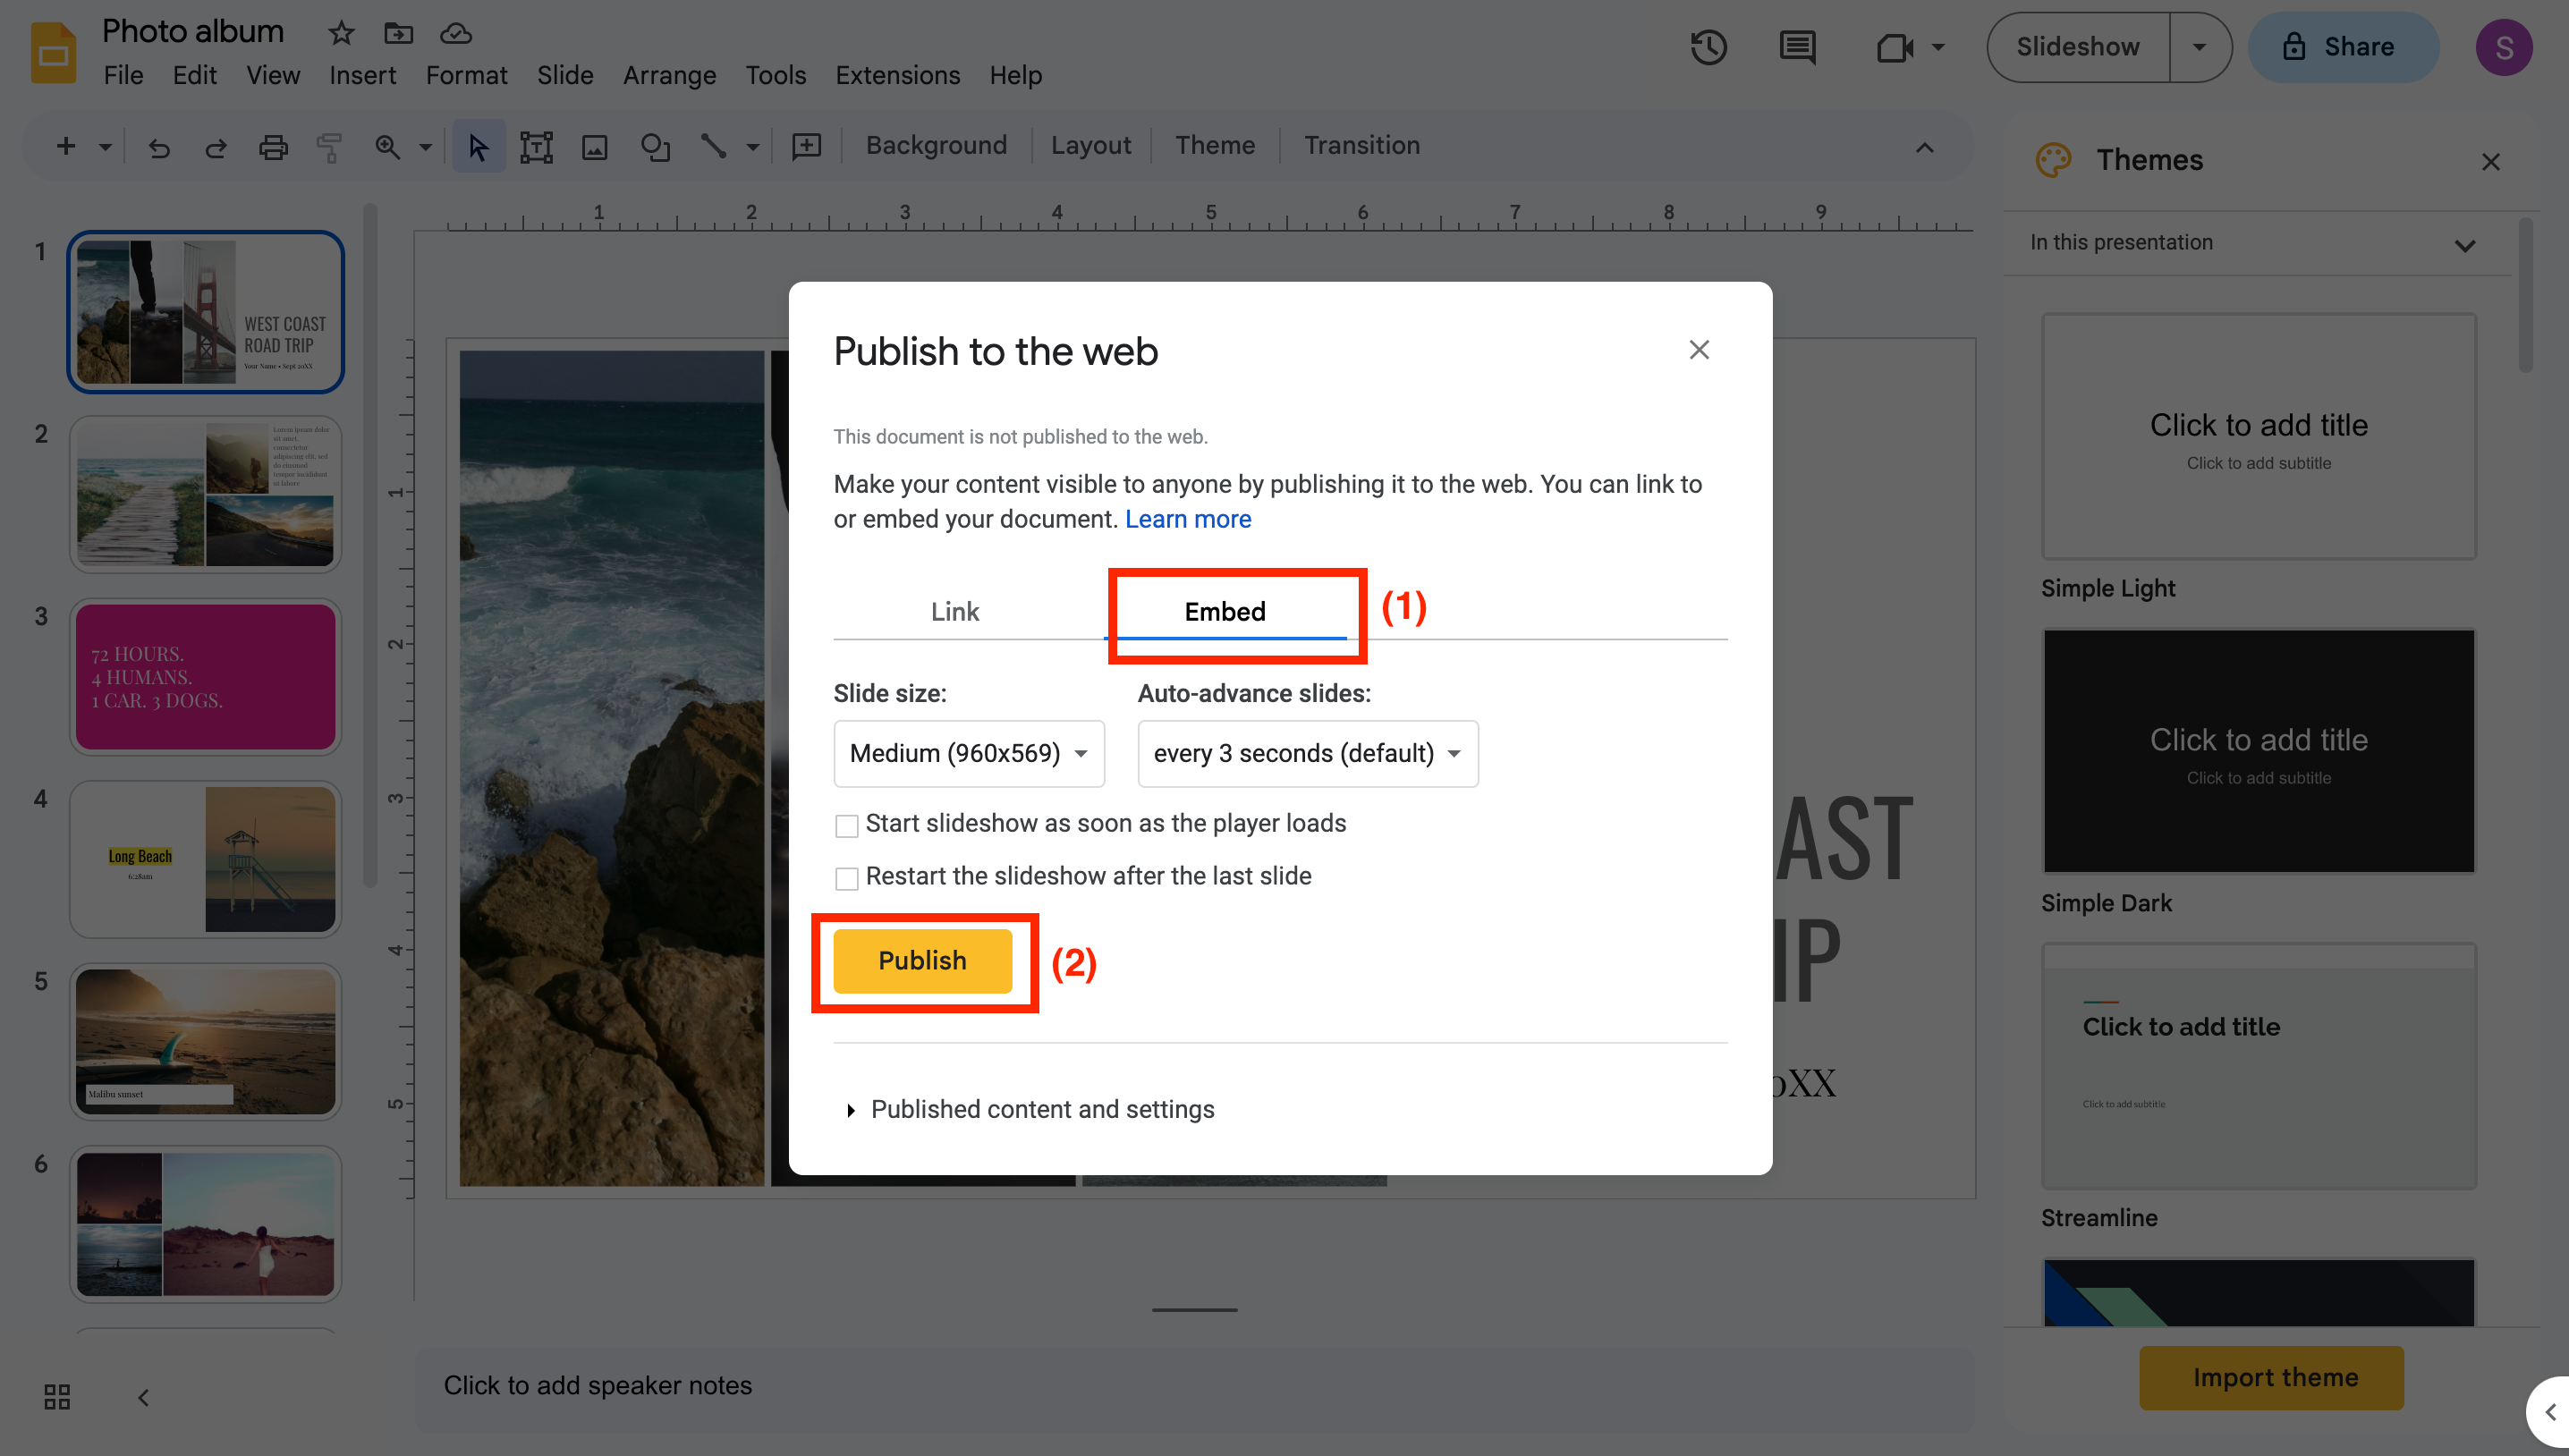
Task: Click the zoom magnifier icon
Action: [x=387, y=147]
